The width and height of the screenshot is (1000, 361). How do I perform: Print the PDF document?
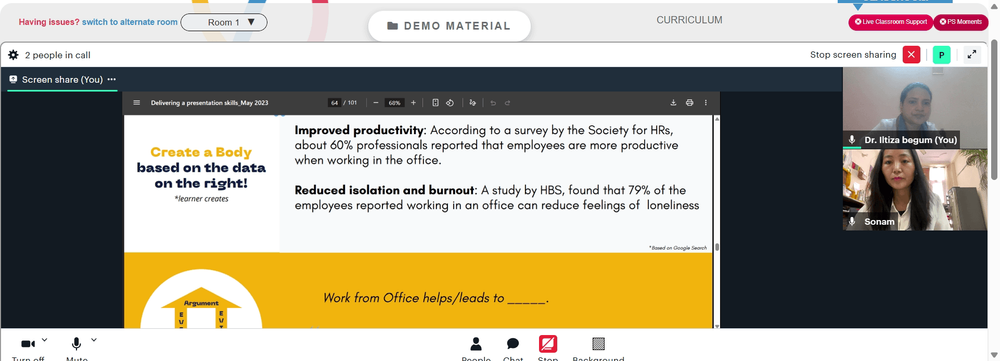pyautogui.click(x=689, y=103)
